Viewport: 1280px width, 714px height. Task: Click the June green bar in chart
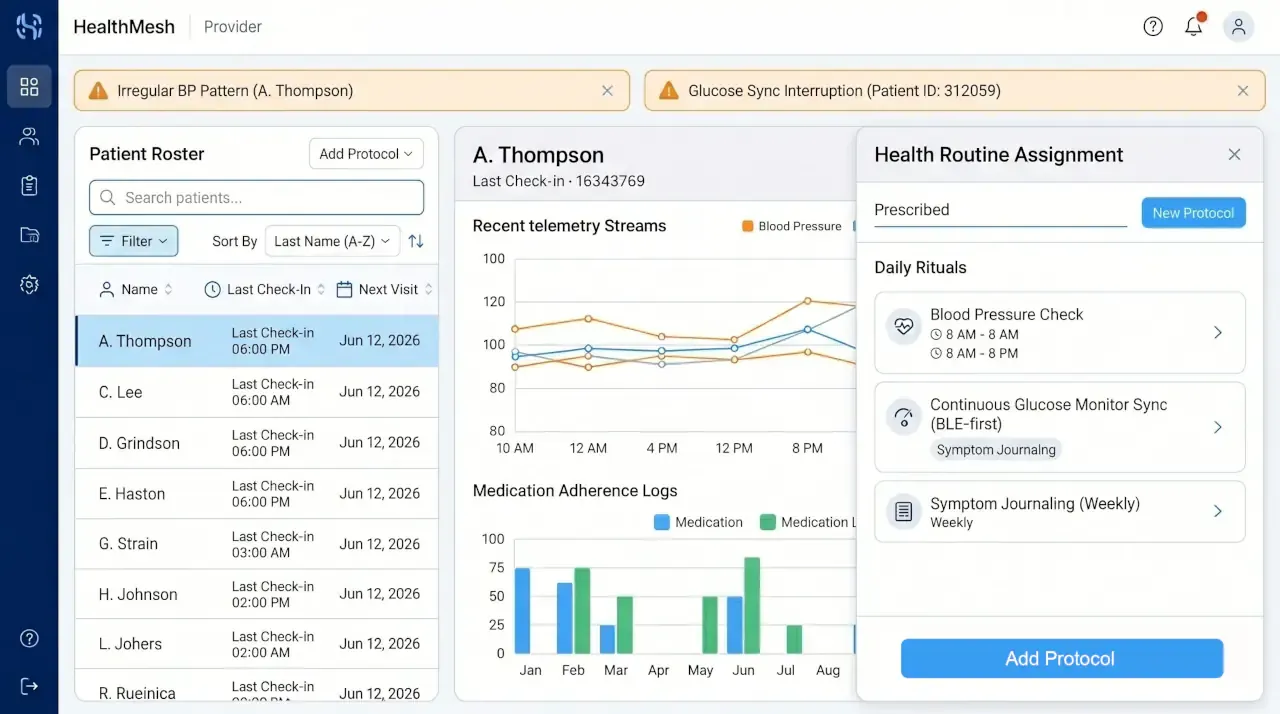point(752,605)
